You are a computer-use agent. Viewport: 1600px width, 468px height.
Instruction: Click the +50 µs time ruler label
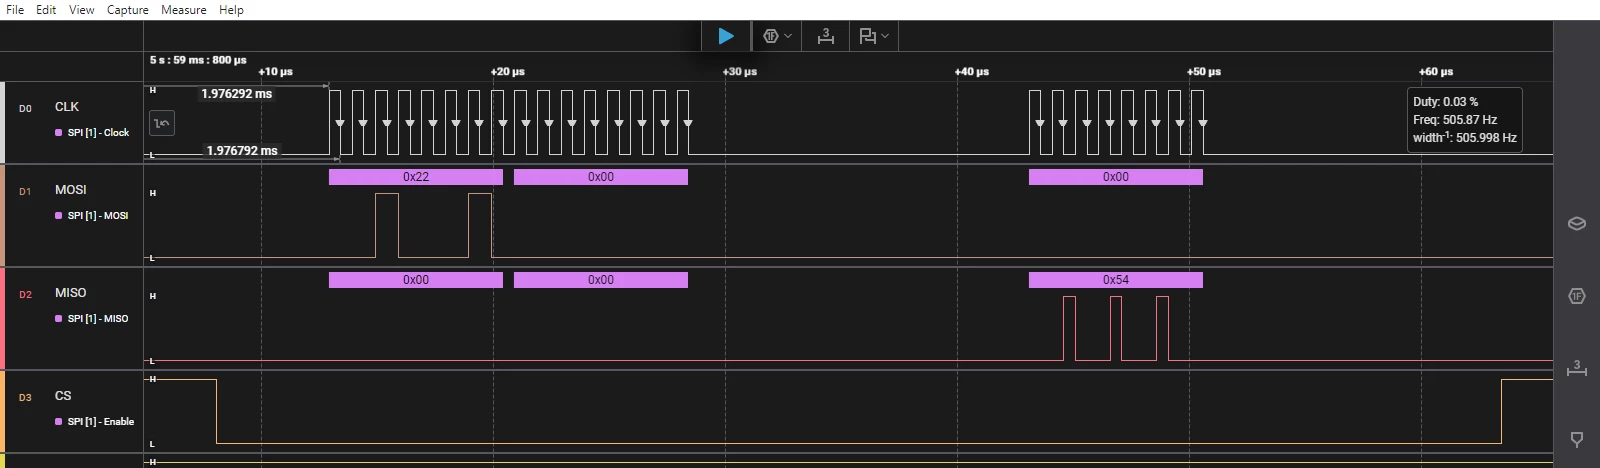1203,72
